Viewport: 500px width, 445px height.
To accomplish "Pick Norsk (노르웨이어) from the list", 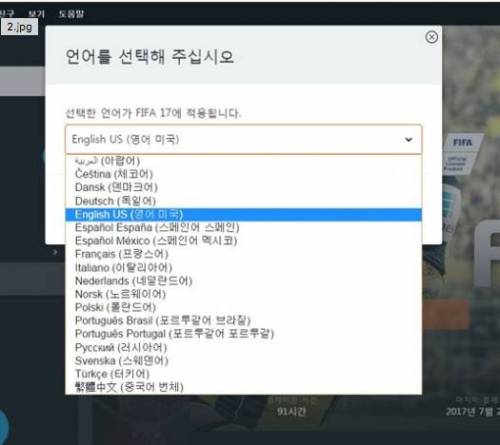I will (x=243, y=294).
